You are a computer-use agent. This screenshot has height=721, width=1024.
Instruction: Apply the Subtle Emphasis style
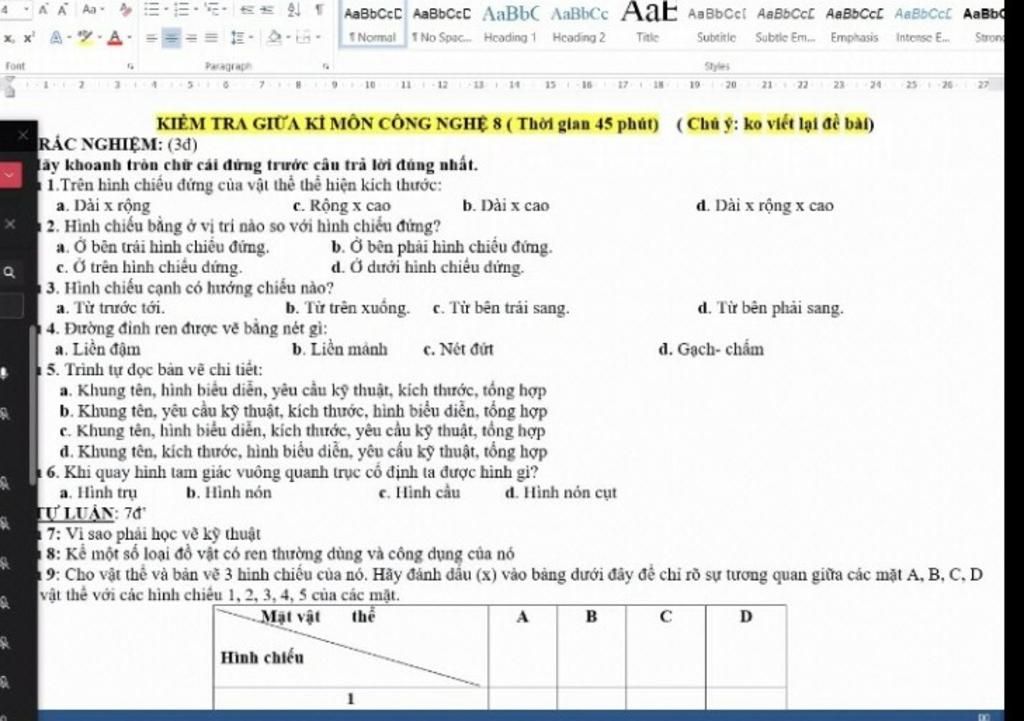point(786,24)
